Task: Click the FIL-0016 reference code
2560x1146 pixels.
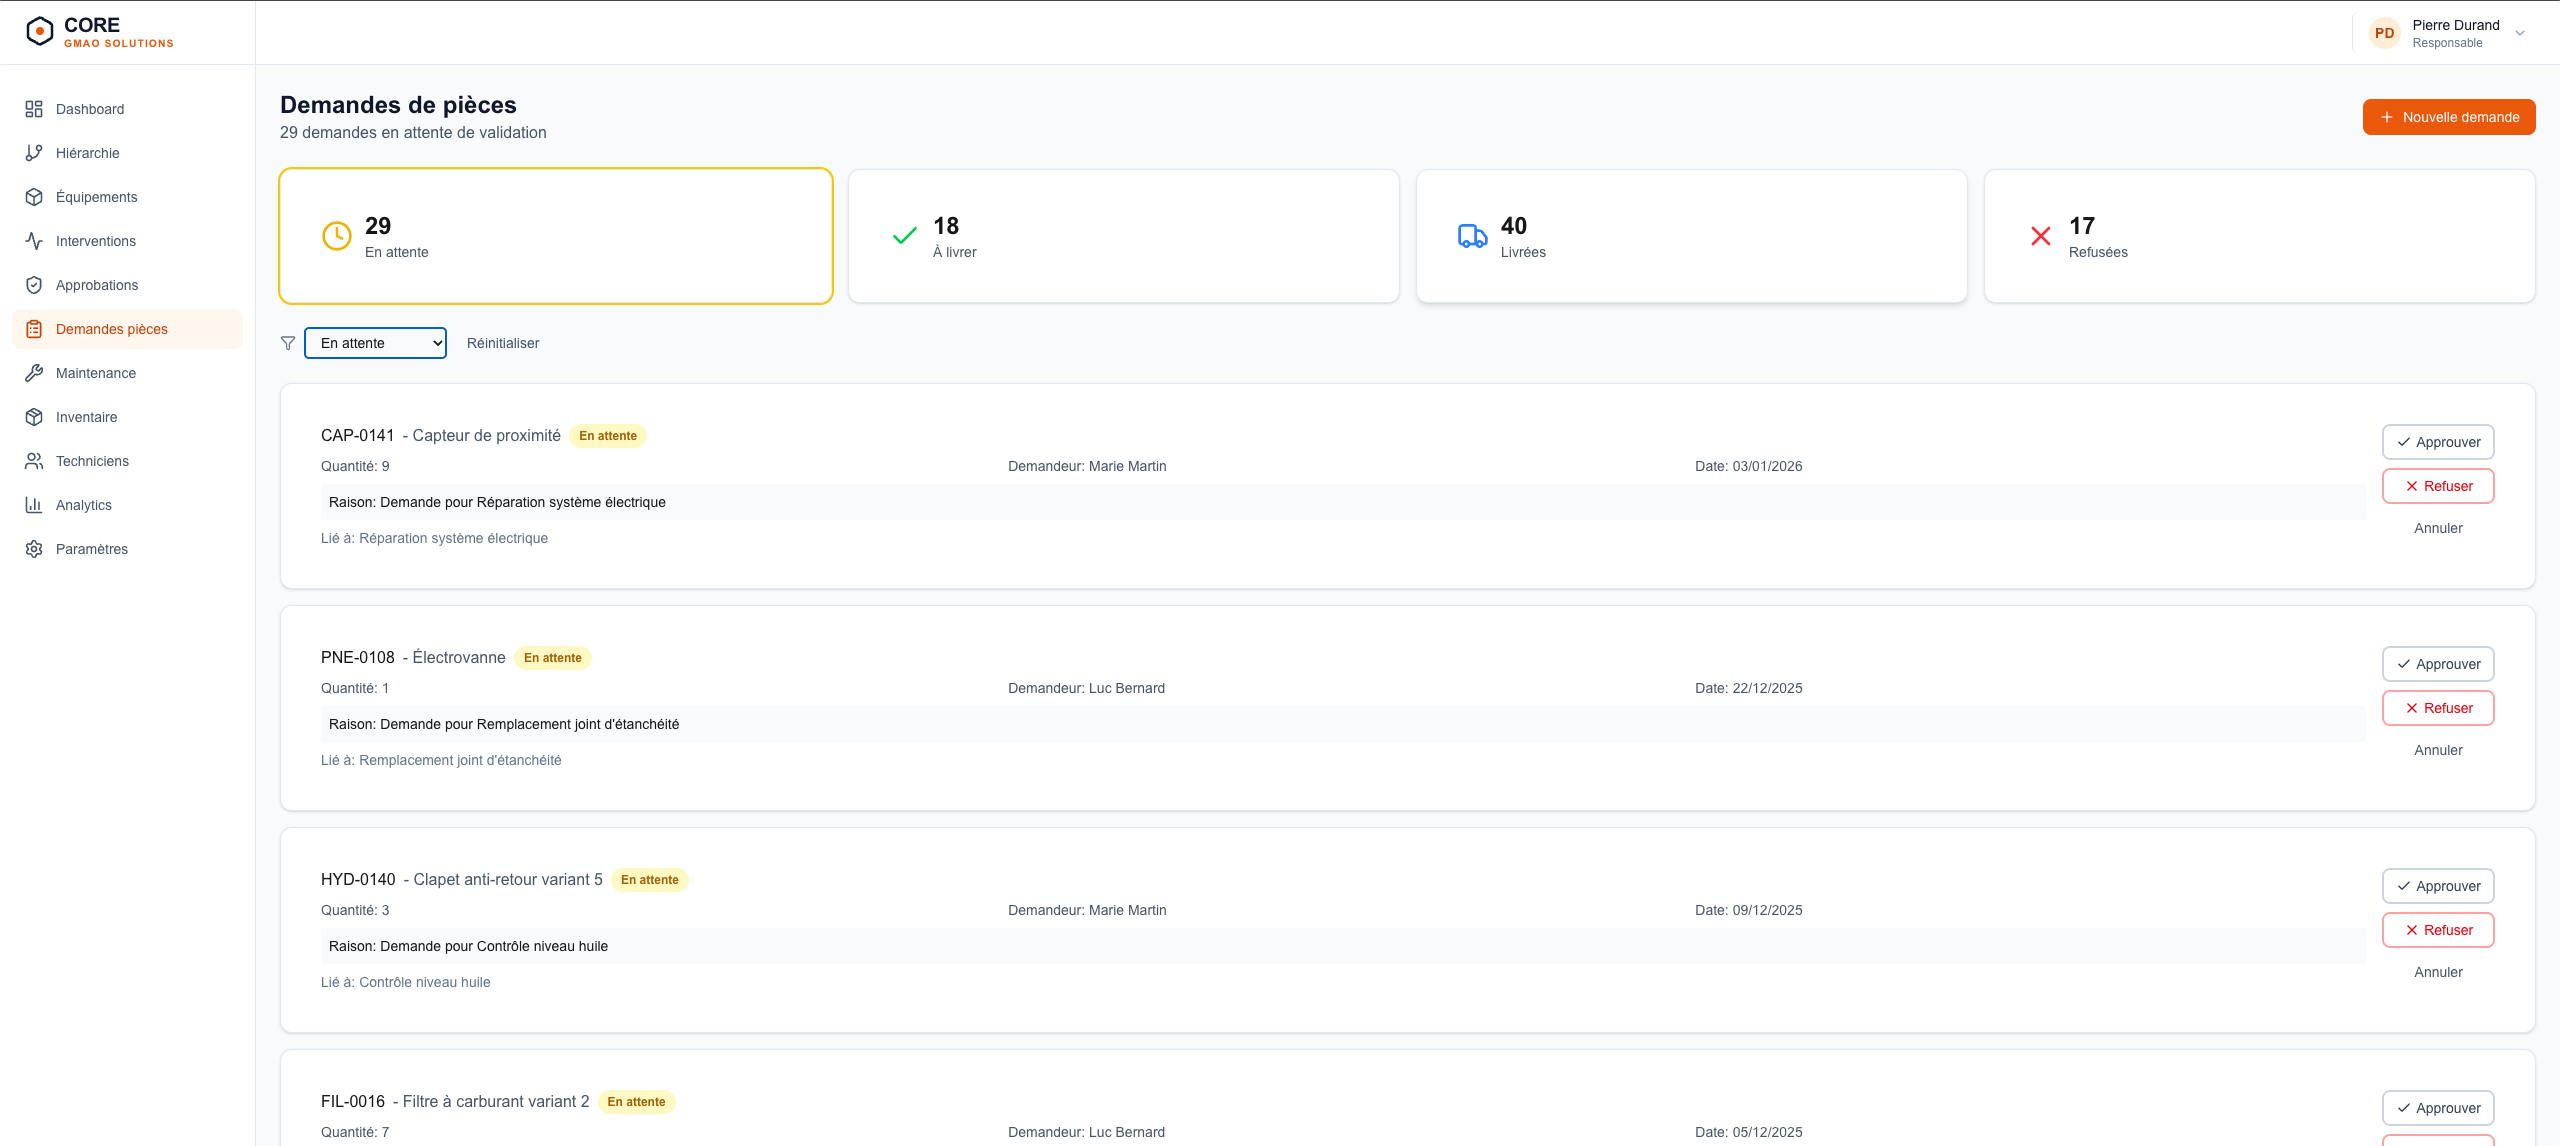Action: click(353, 1102)
